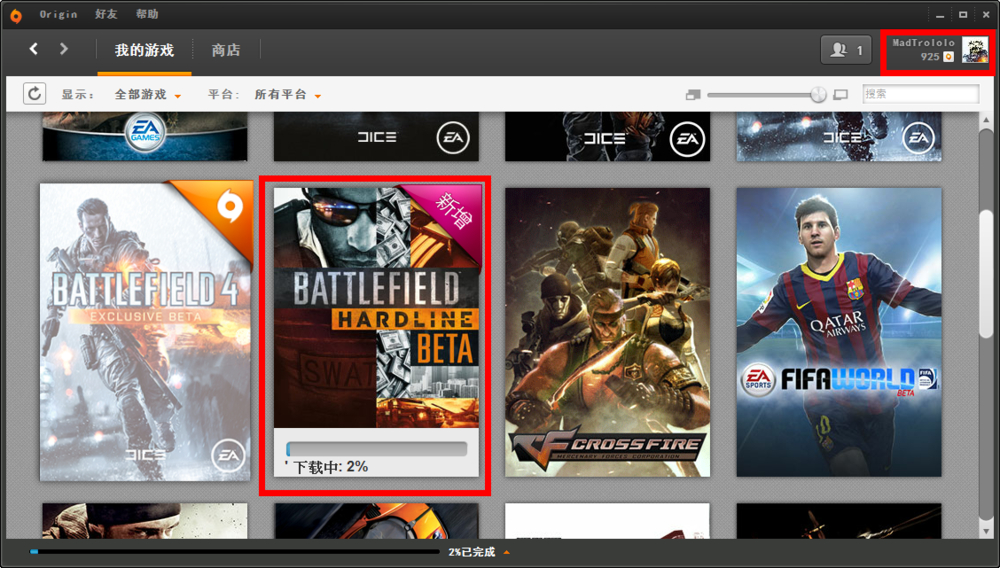Click the large tile size icon
Image resolution: width=1000 pixels, height=568 pixels.
pos(841,94)
